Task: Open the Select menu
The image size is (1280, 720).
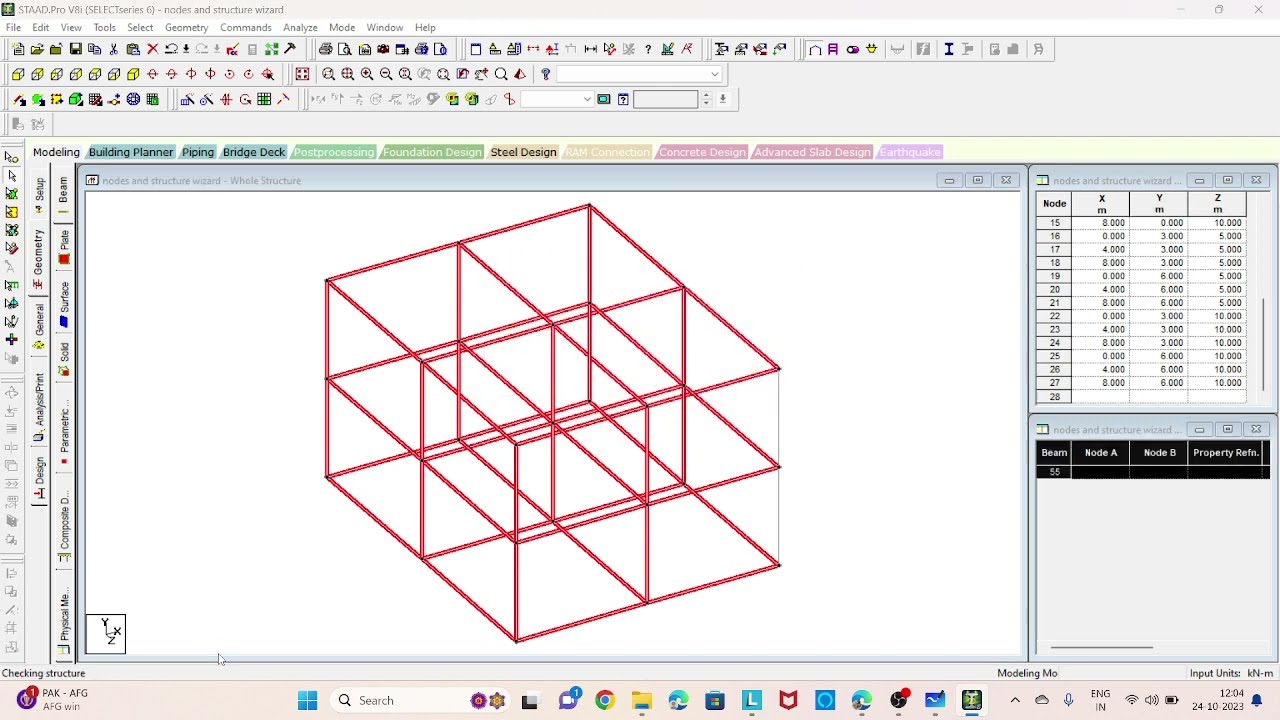Action: tap(140, 27)
